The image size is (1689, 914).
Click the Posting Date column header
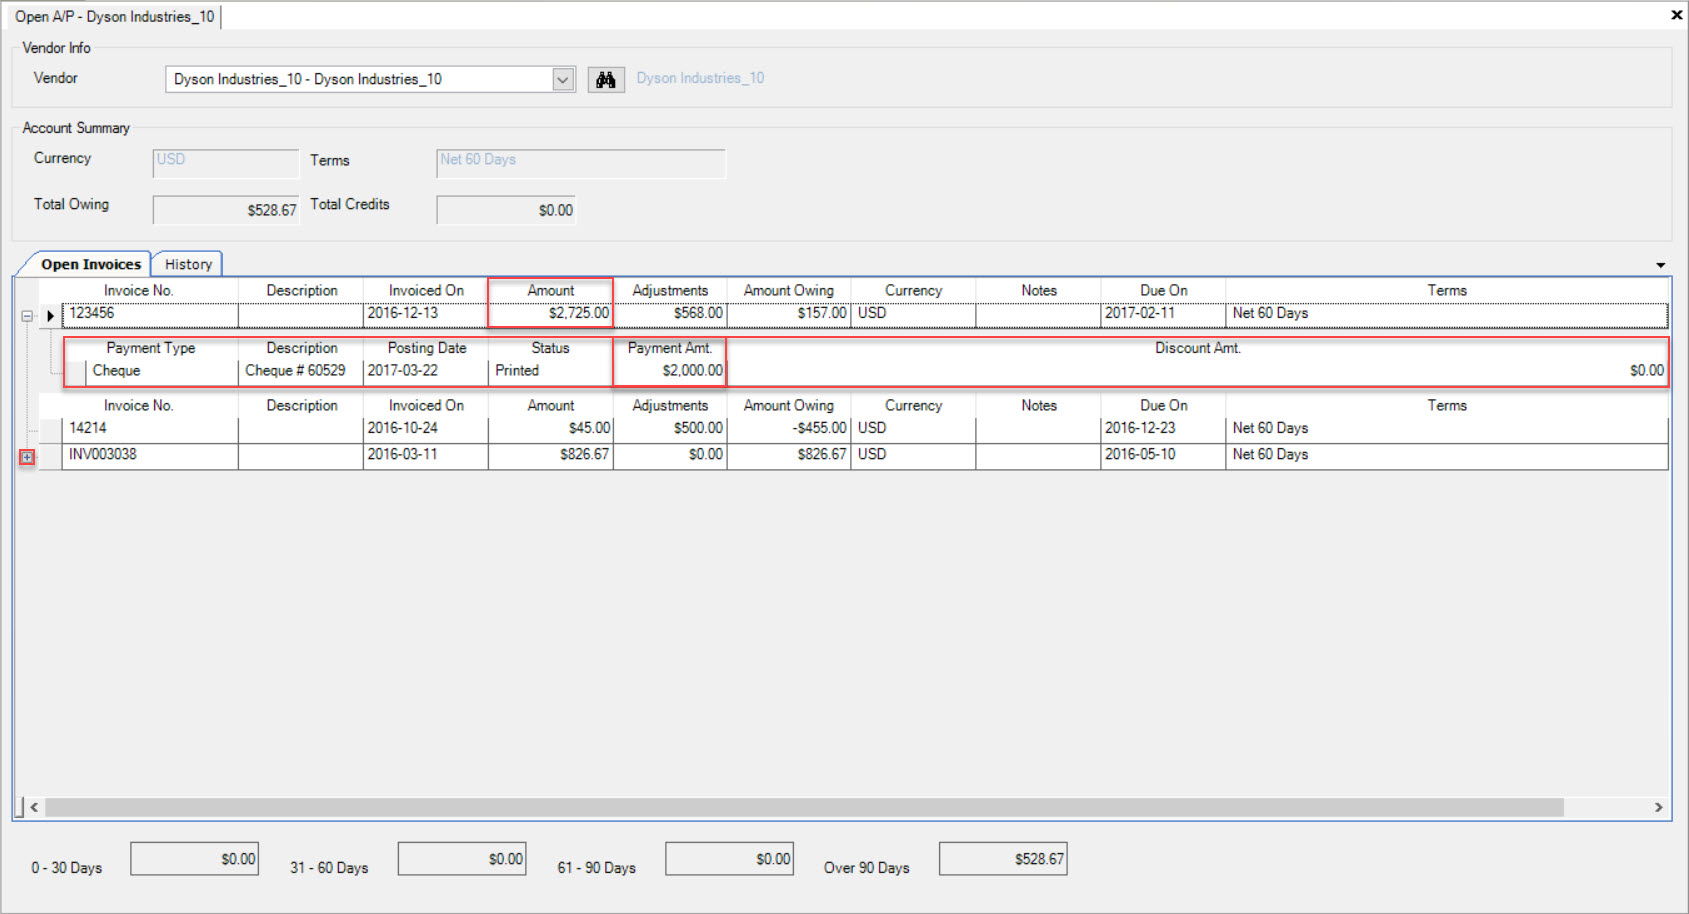[x=427, y=348]
